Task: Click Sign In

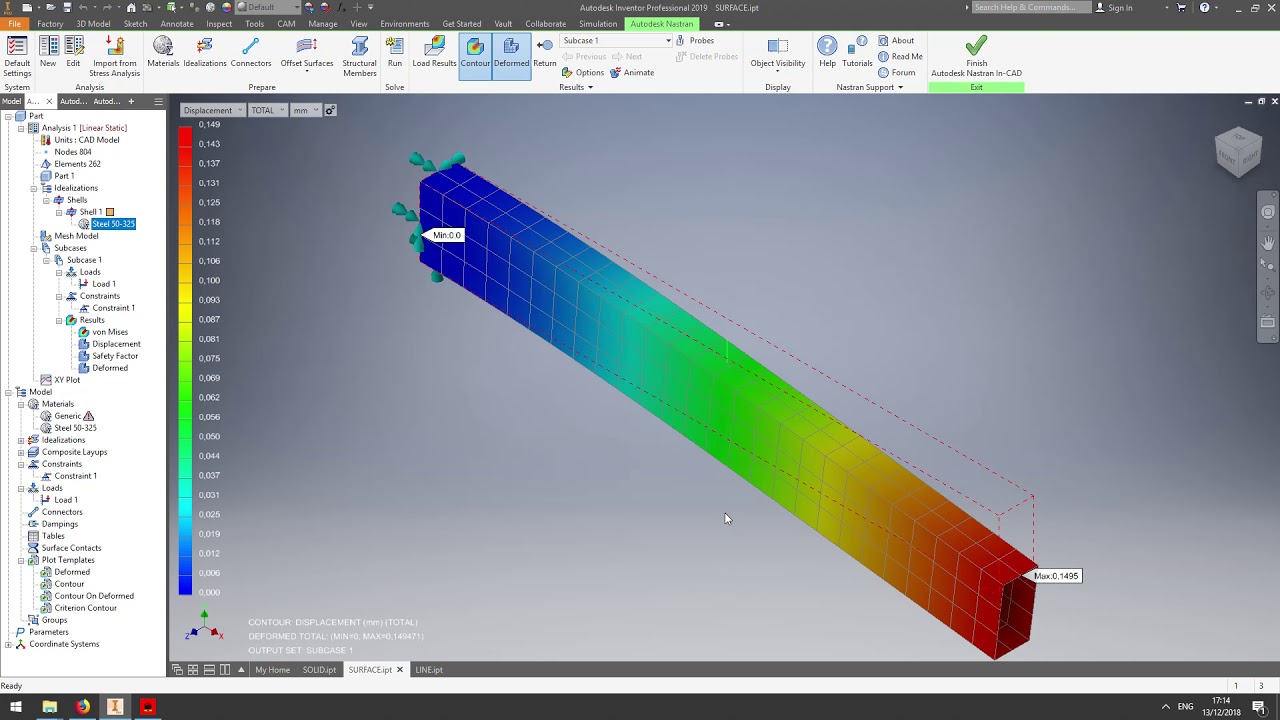Action: click(1114, 7)
